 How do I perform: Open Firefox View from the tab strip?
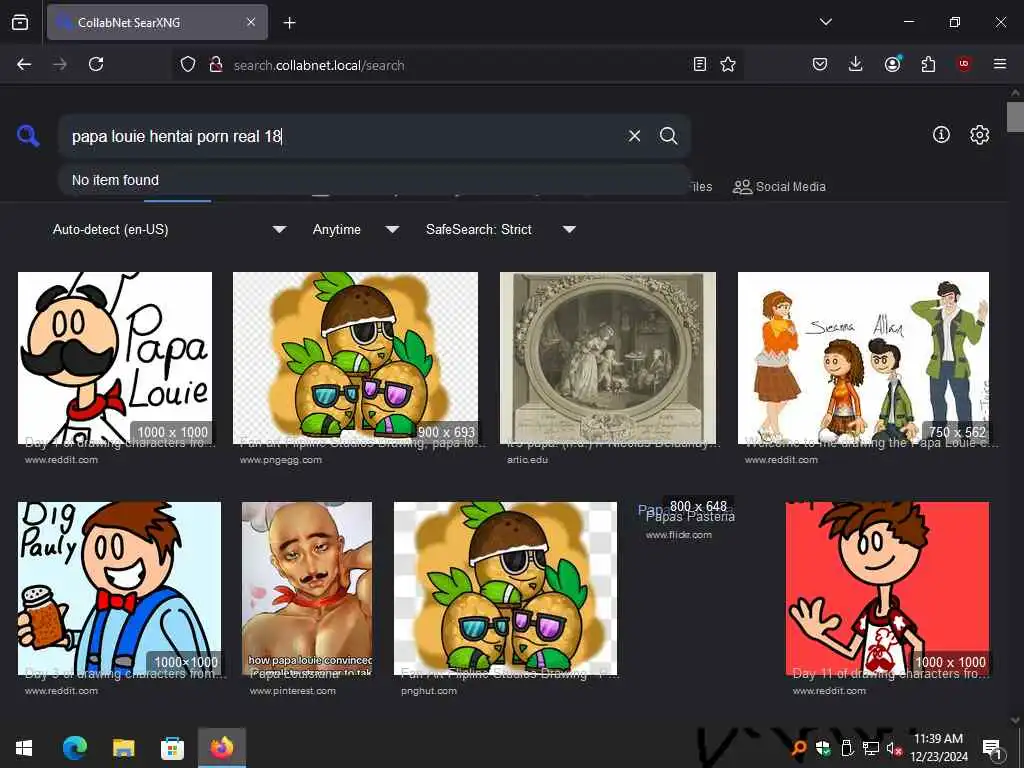click(20, 22)
